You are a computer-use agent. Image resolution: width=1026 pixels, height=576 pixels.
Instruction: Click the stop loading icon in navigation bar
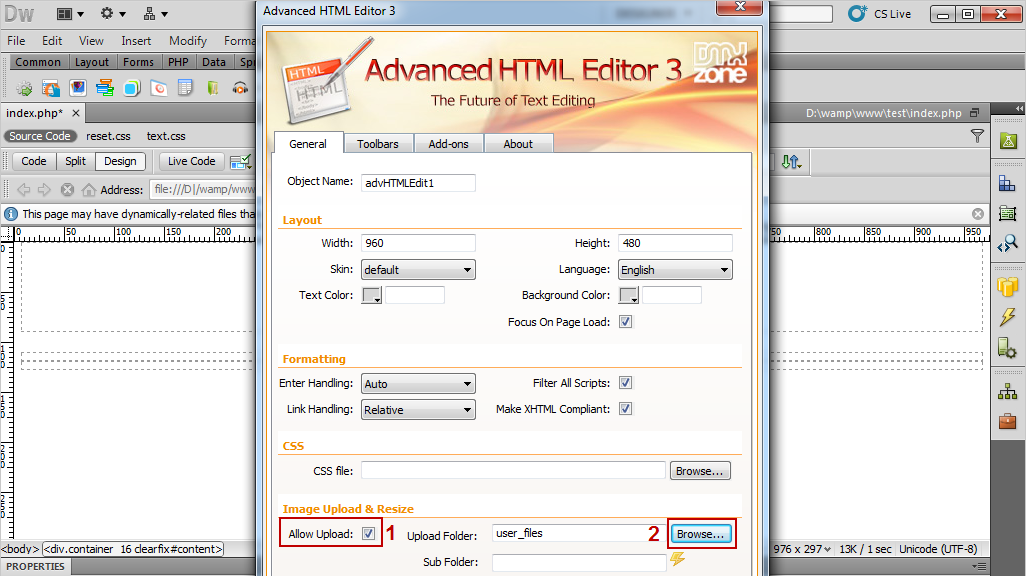coord(67,190)
